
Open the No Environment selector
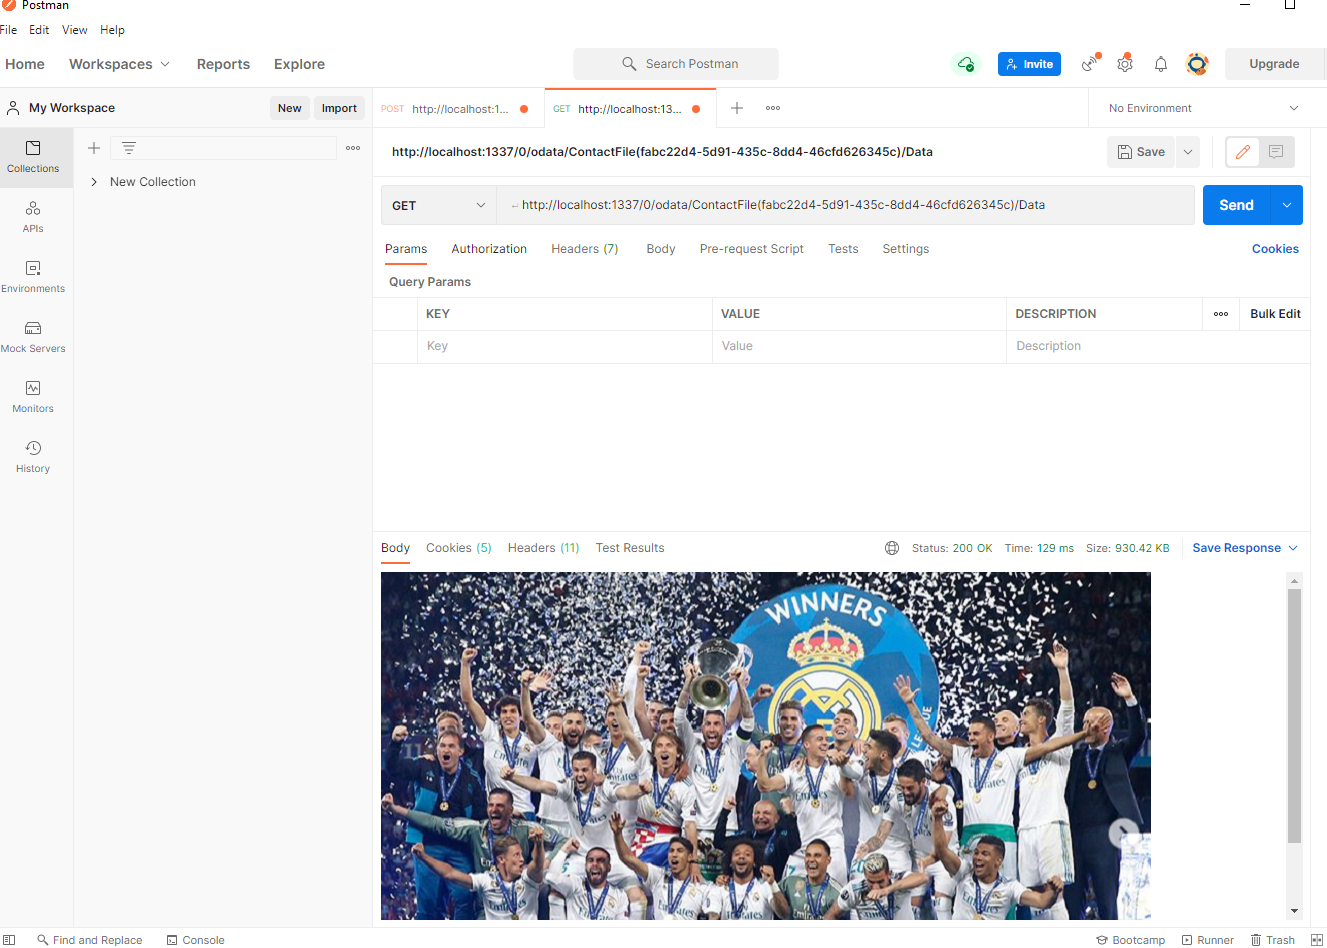click(1203, 108)
